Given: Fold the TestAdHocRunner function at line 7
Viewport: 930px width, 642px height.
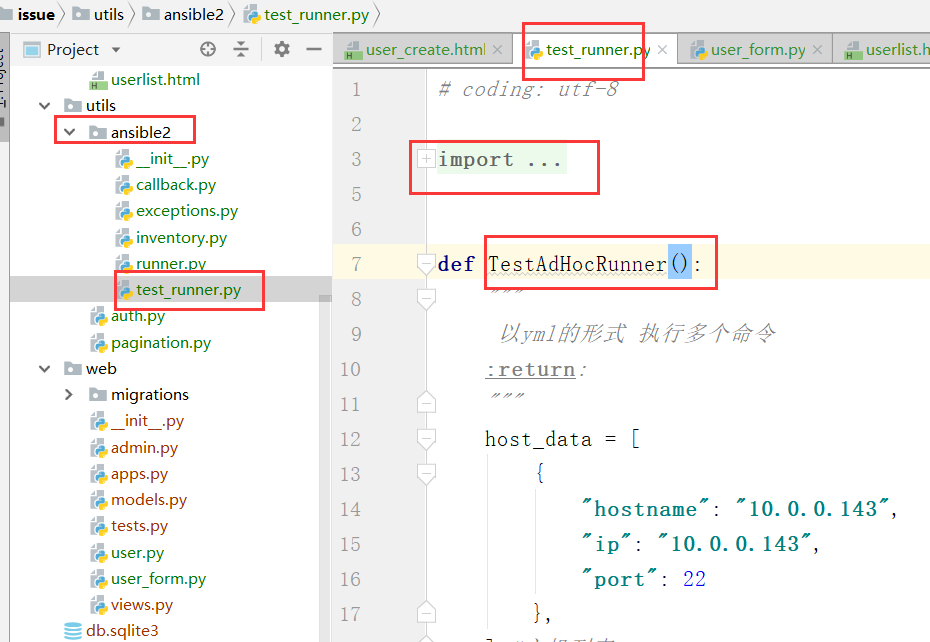Looking at the screenshot, I should (x=426, y=263).
